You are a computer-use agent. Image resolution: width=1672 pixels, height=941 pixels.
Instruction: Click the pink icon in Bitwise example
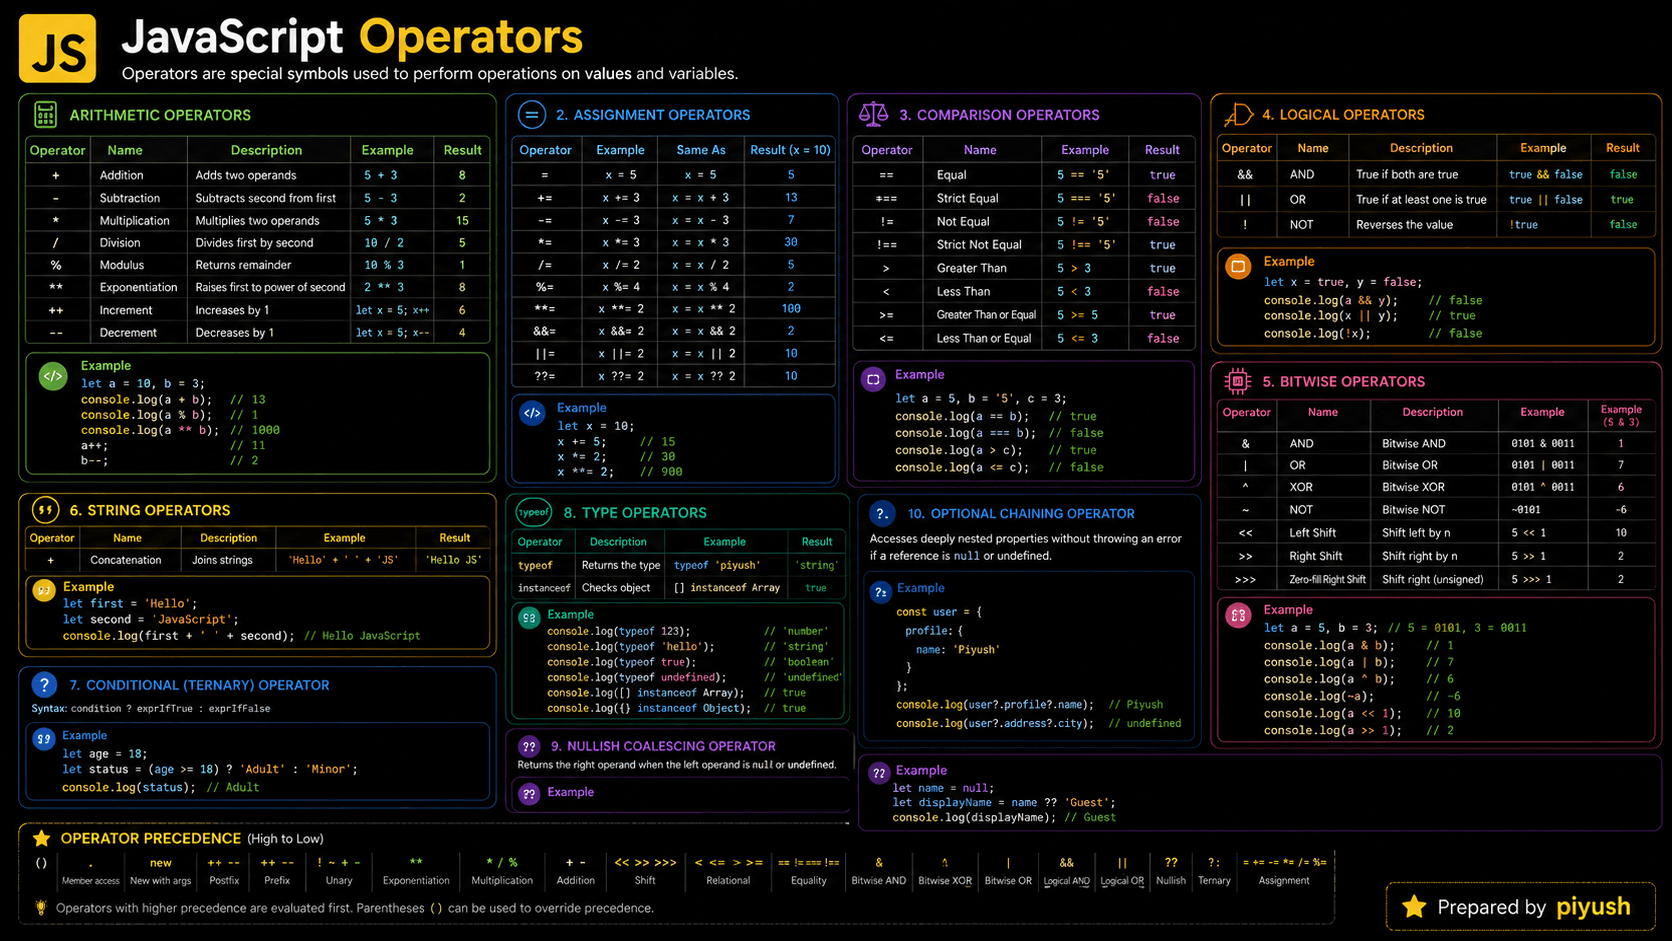[1238, 615]
